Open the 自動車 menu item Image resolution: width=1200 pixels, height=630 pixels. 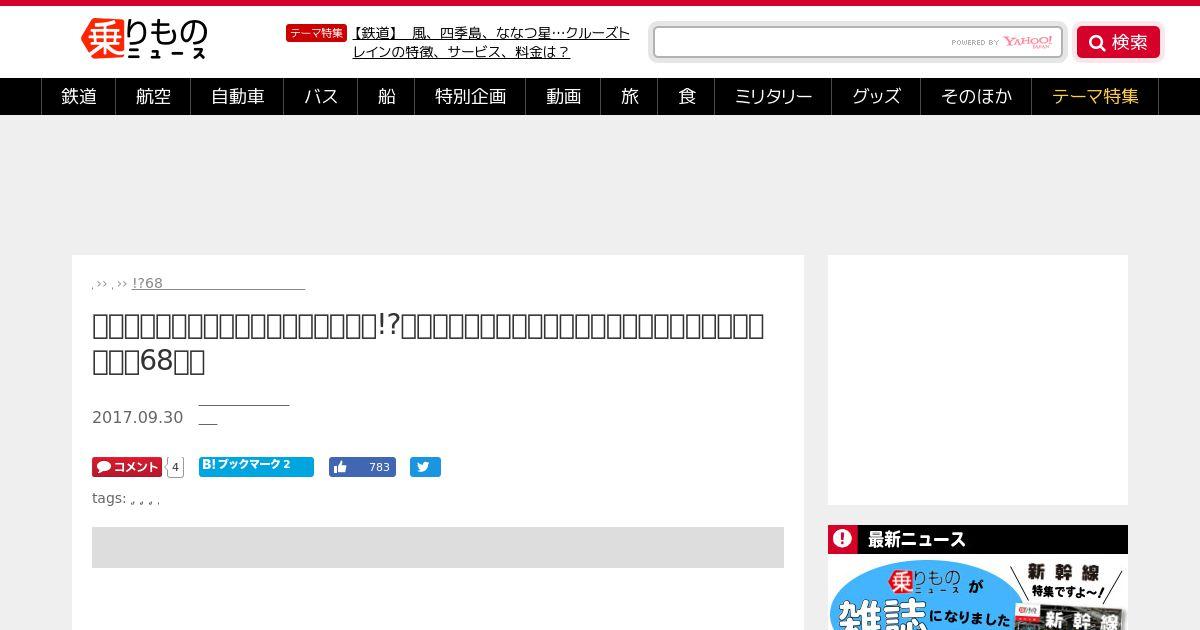237,96
